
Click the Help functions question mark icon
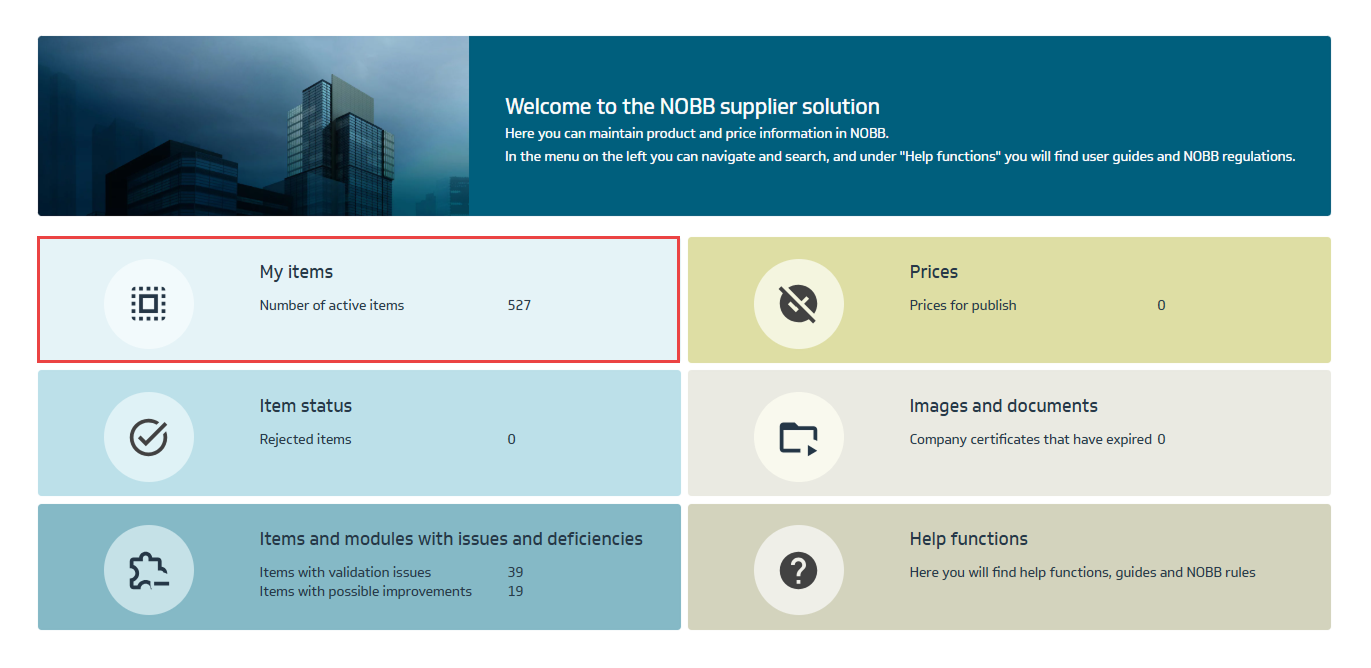click(798, 571)
